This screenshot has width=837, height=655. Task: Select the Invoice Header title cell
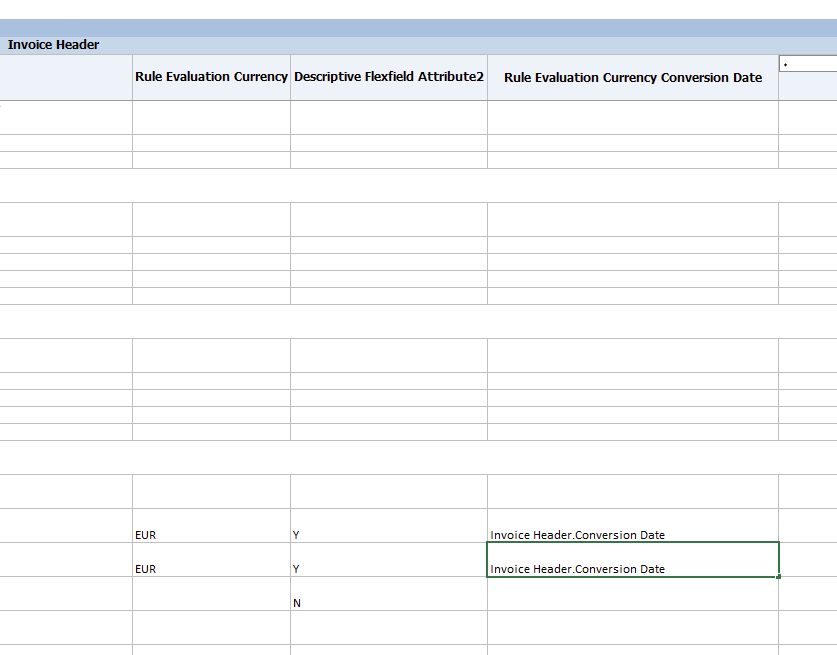pyautogui.click(x=53, y=44)
